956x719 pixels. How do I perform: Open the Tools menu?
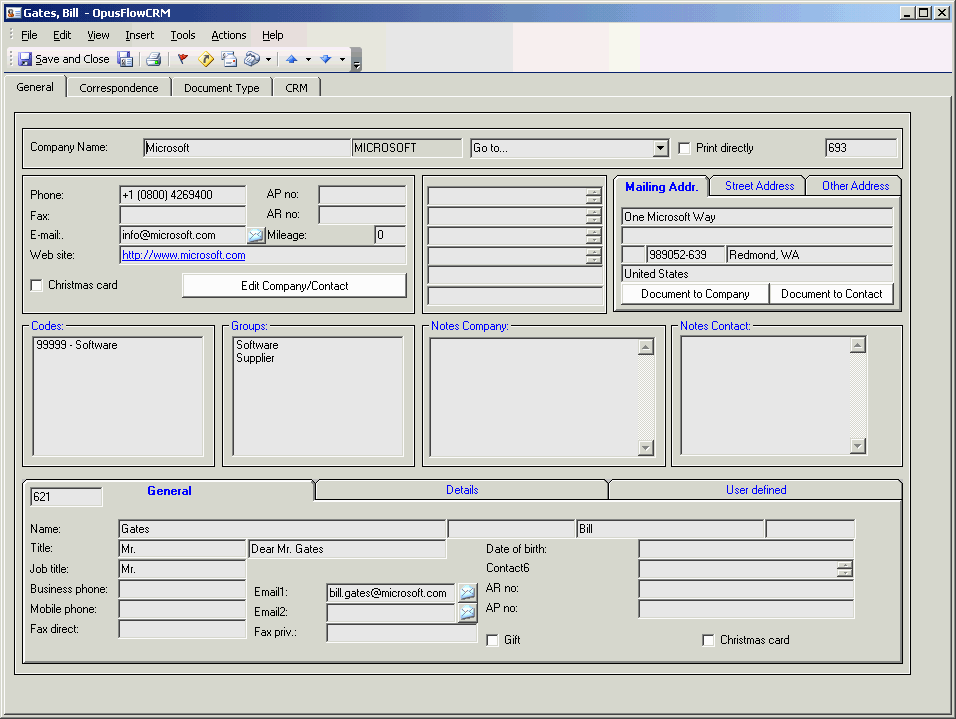183,35
